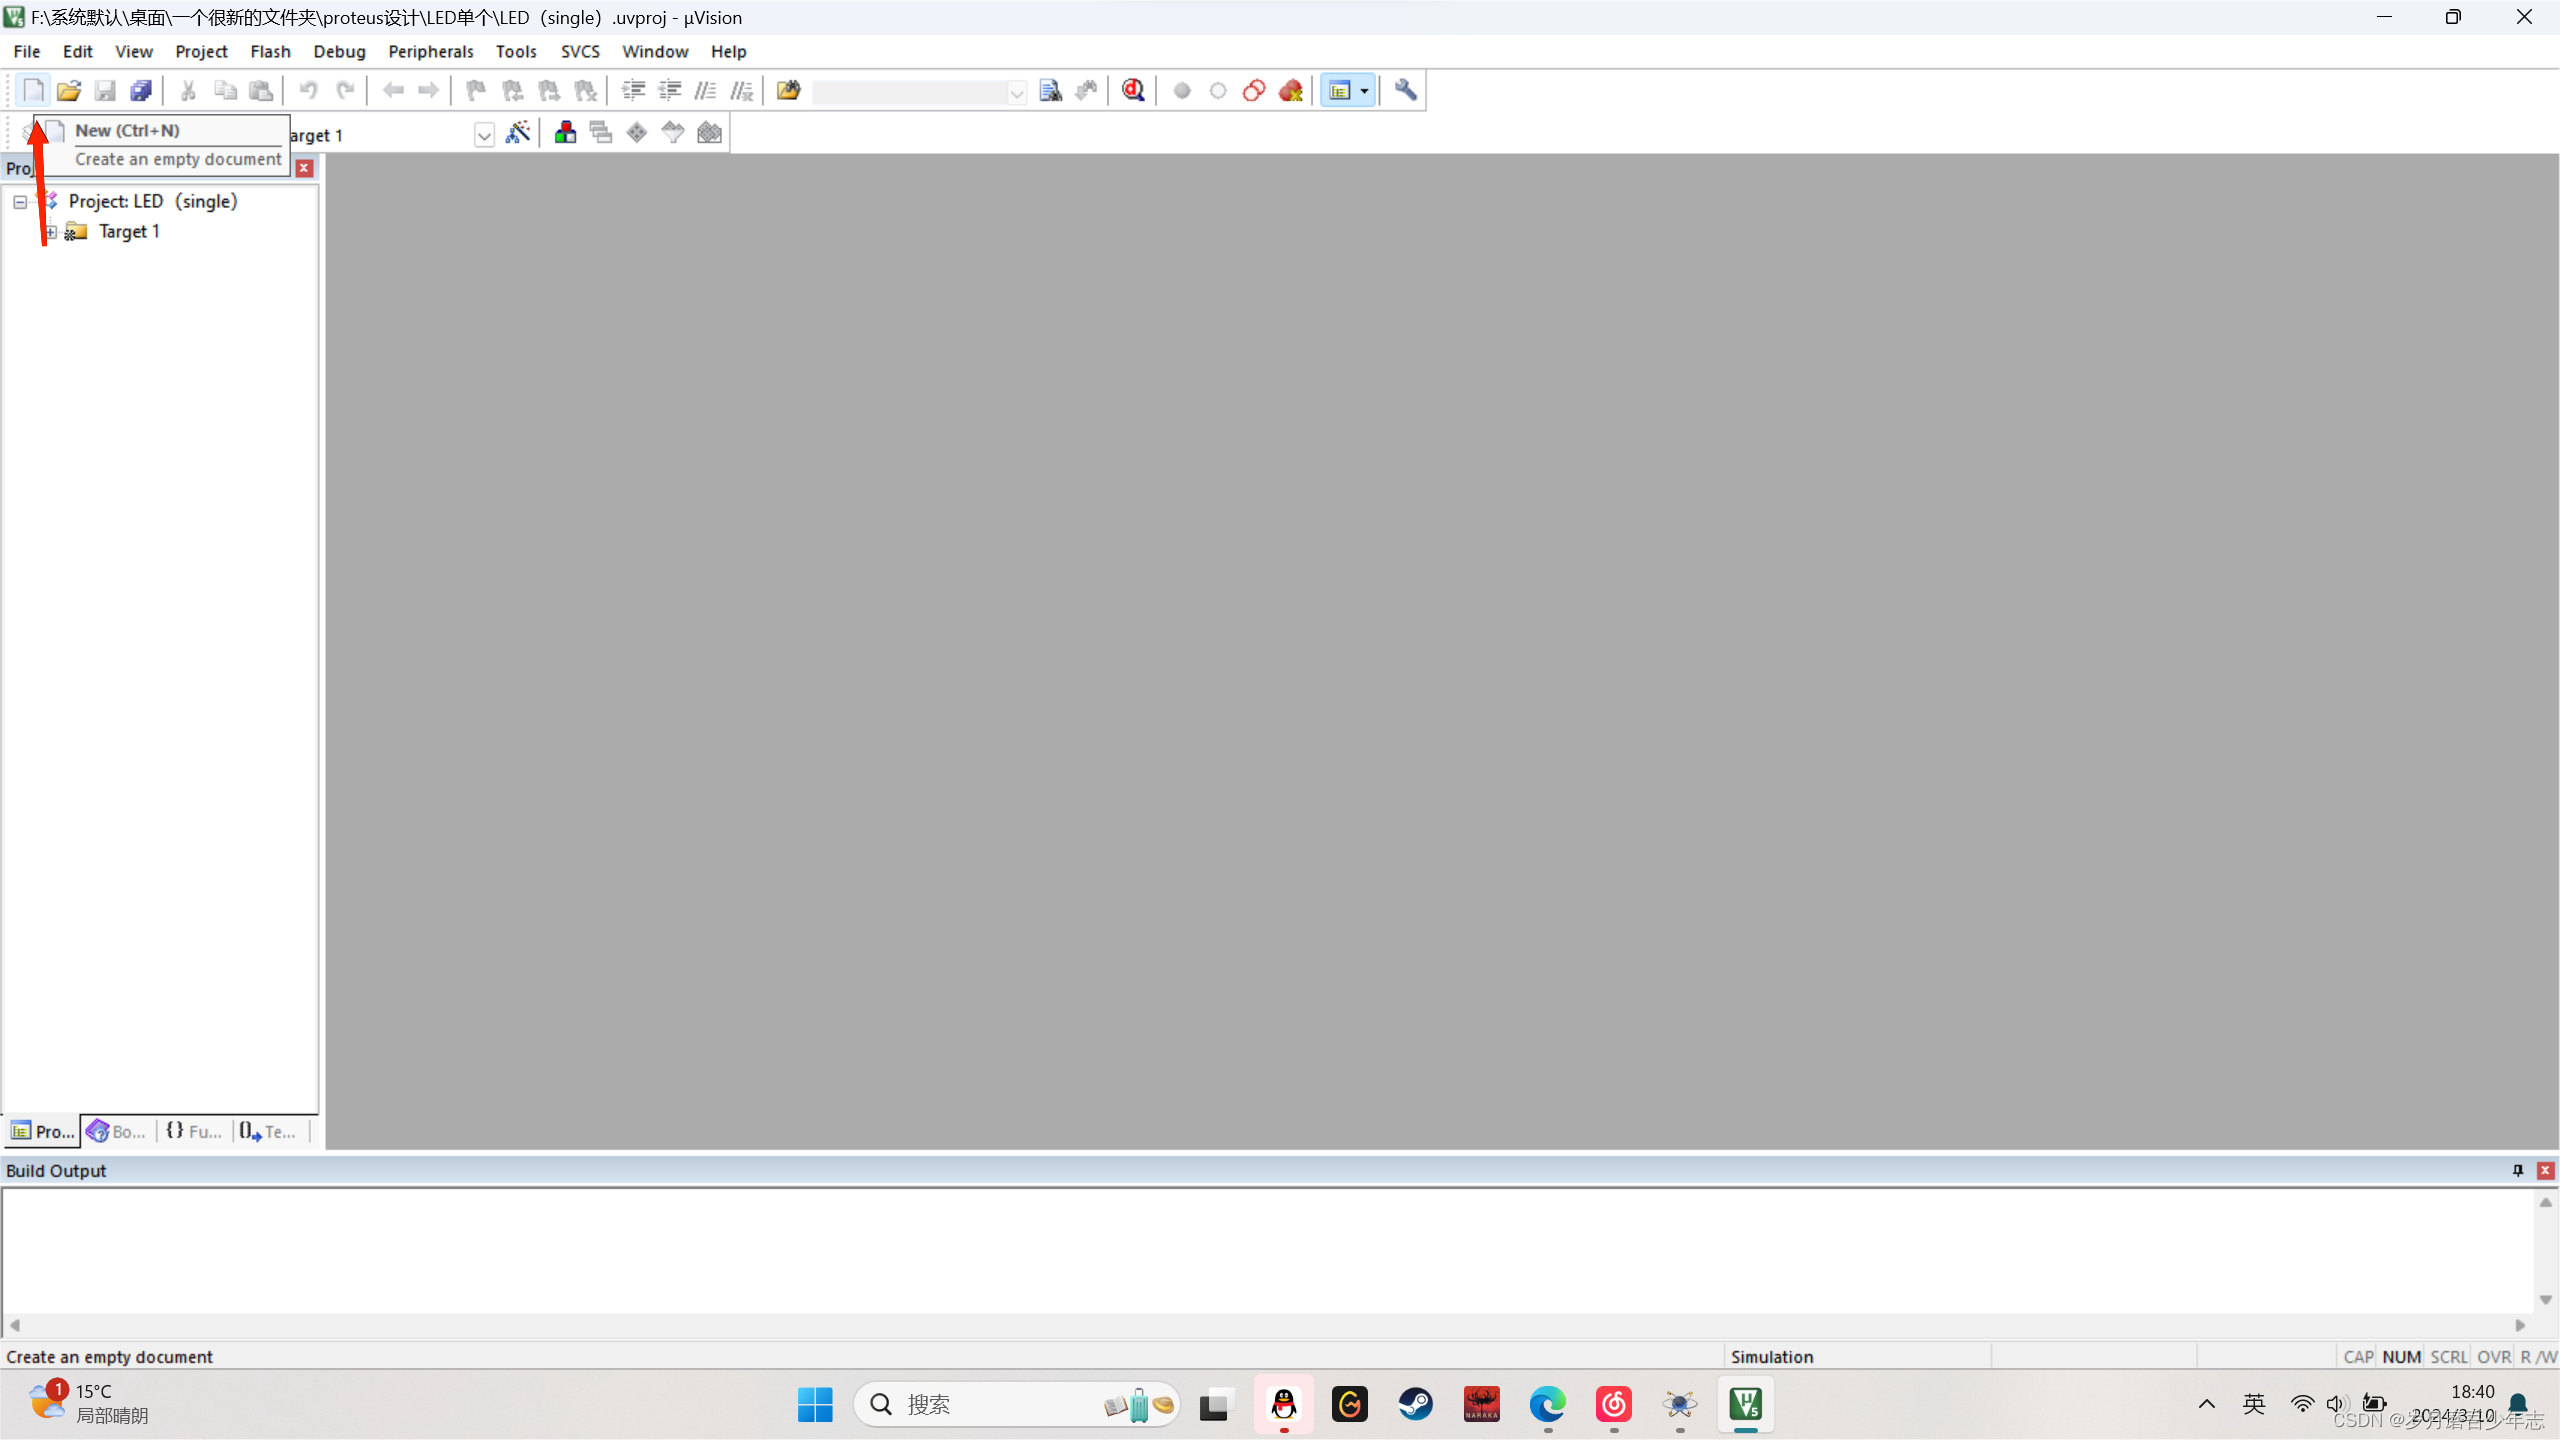Open the Edit menu
The width and height of the screenshot is (2560, 1440).
point(77,51)
